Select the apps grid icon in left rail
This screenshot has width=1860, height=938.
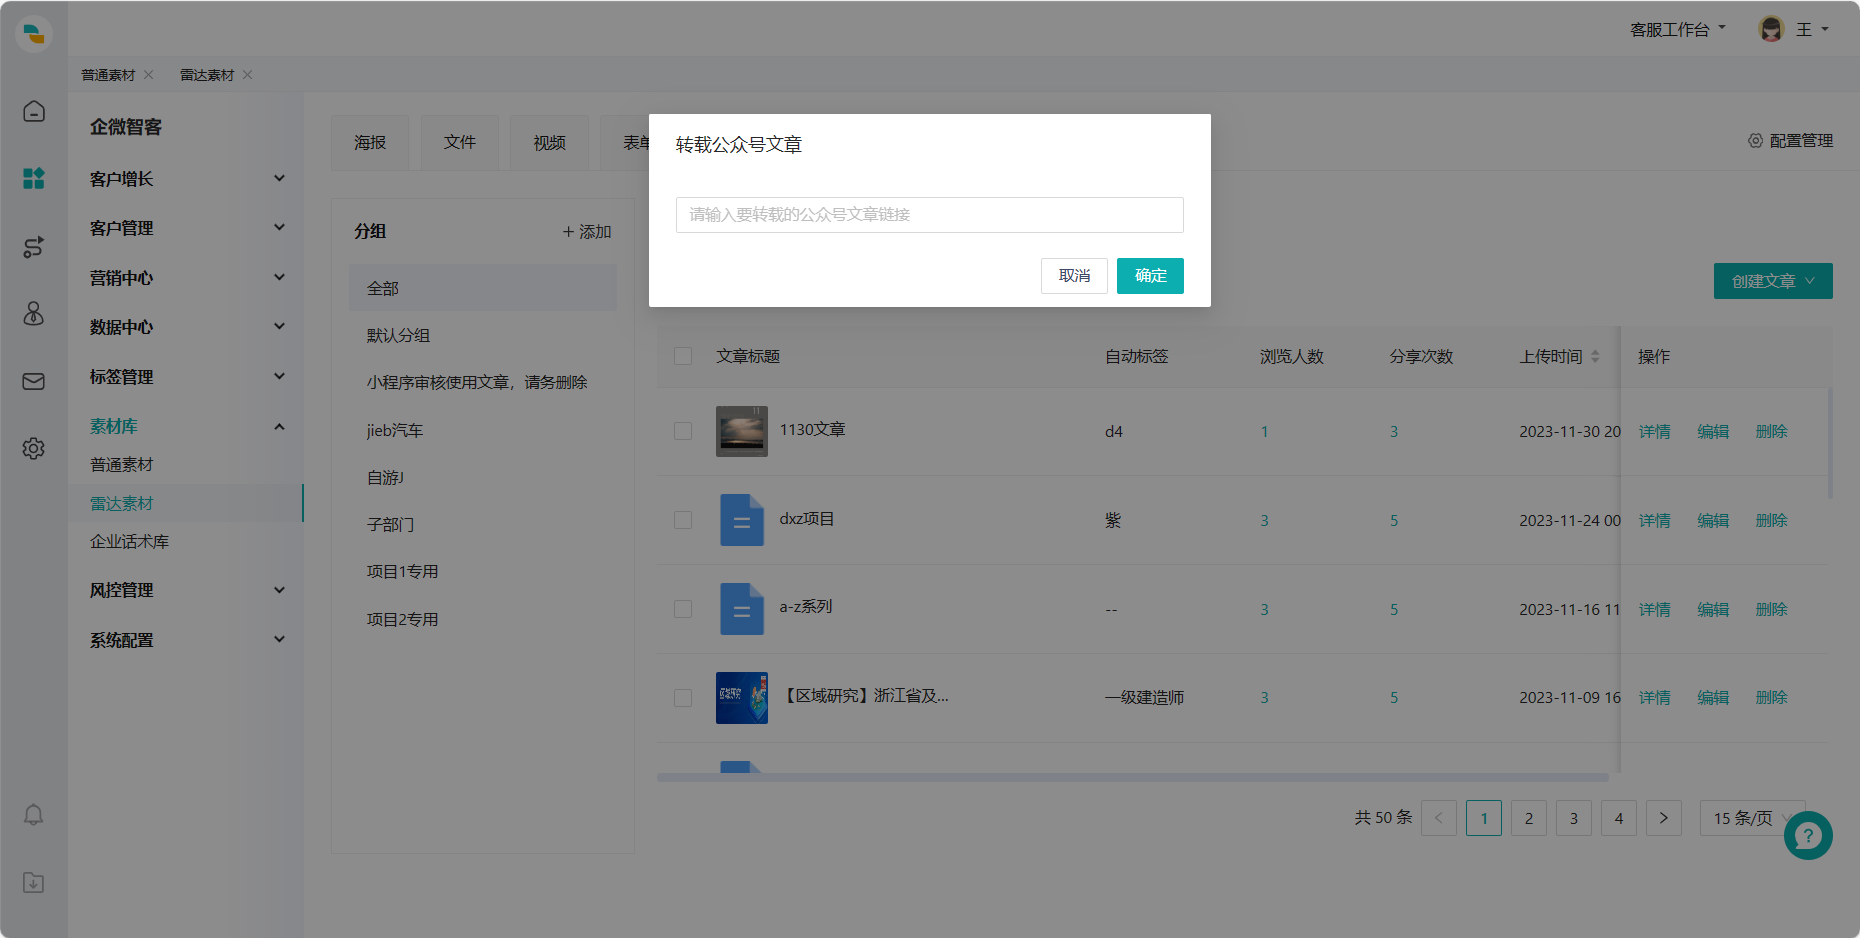point(34,178)
